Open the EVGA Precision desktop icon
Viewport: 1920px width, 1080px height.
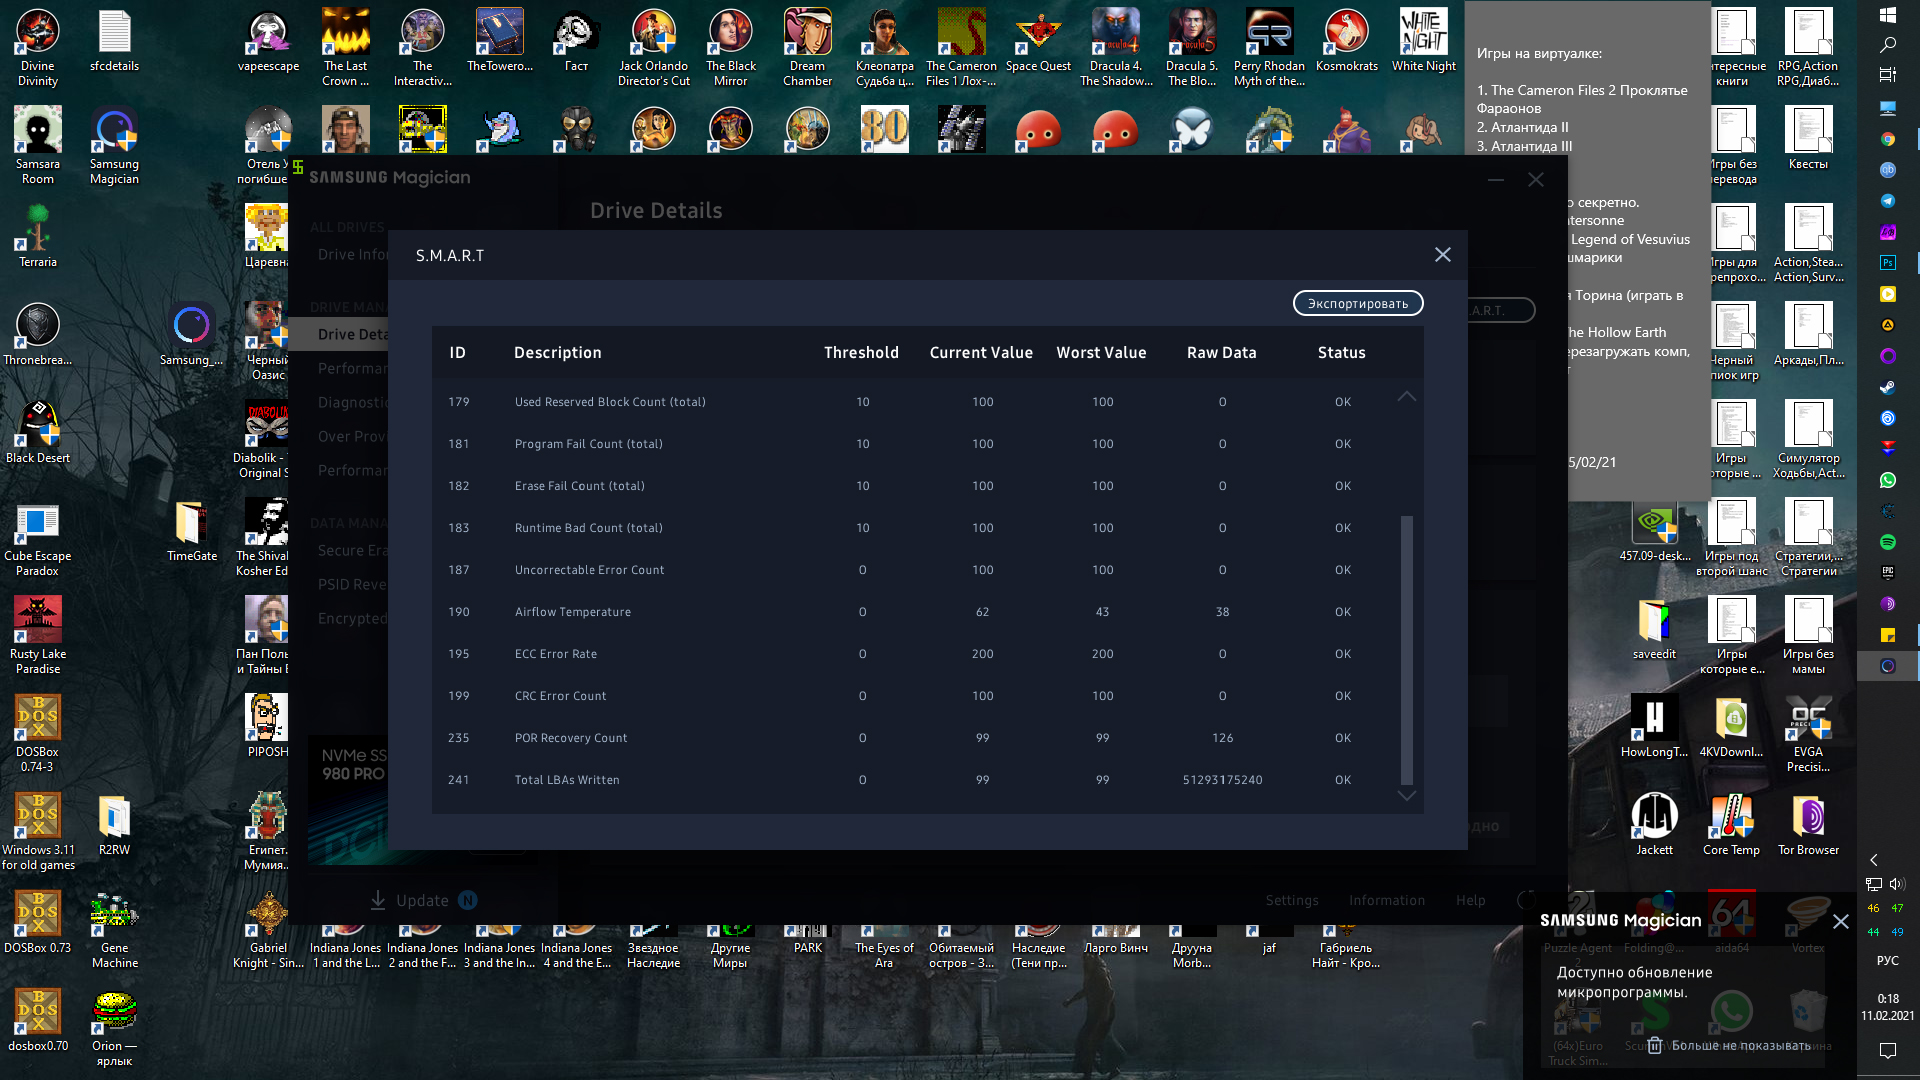tap(1808, 734)
